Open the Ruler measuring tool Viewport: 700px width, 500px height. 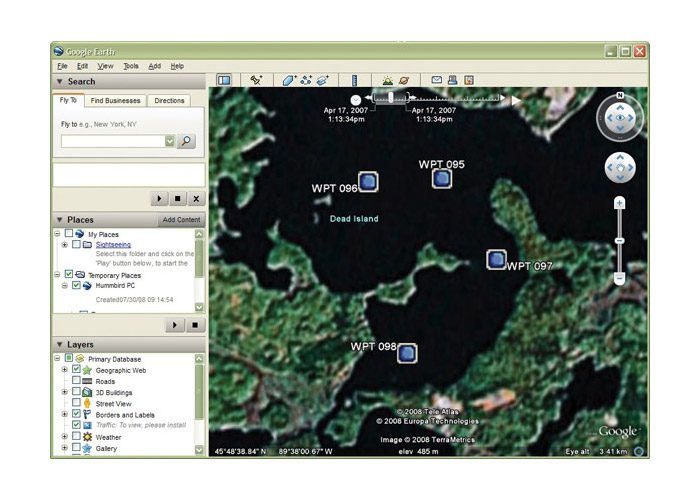[x=354, y=80]
